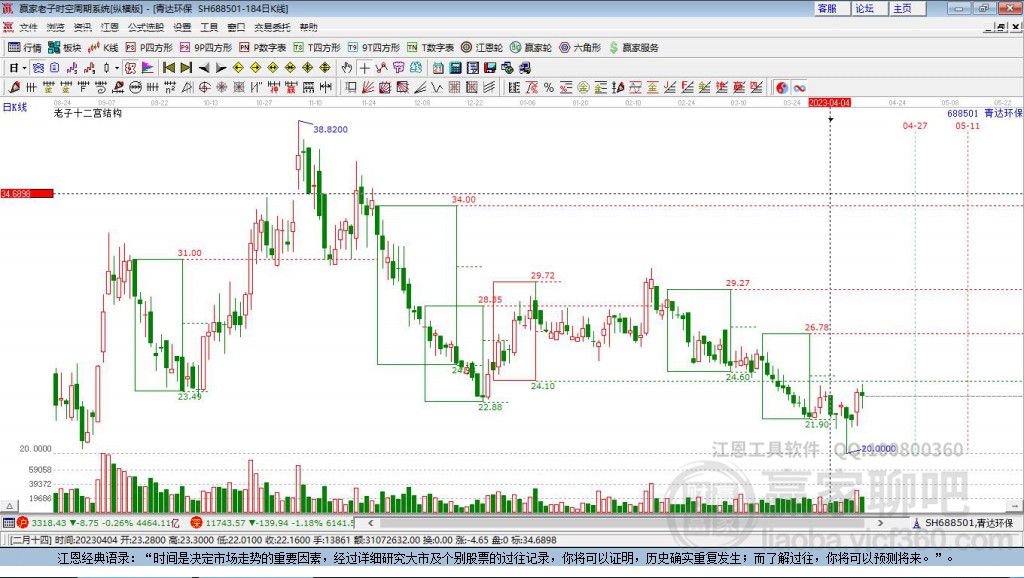Open the 9P四方形 tool
Screen dimensions: 1024x578
[x=206, y=48]
